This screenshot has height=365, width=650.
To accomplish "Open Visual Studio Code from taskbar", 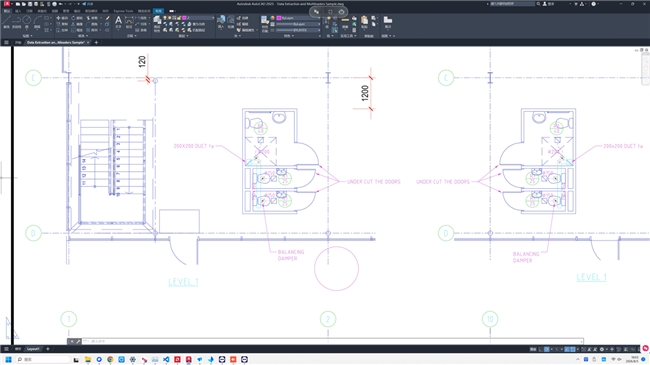I will [x=166, y=360].
